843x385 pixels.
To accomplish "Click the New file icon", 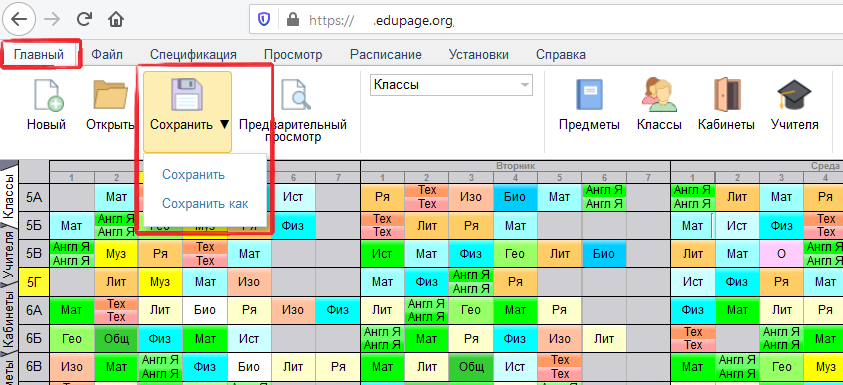I will point(48,96).
